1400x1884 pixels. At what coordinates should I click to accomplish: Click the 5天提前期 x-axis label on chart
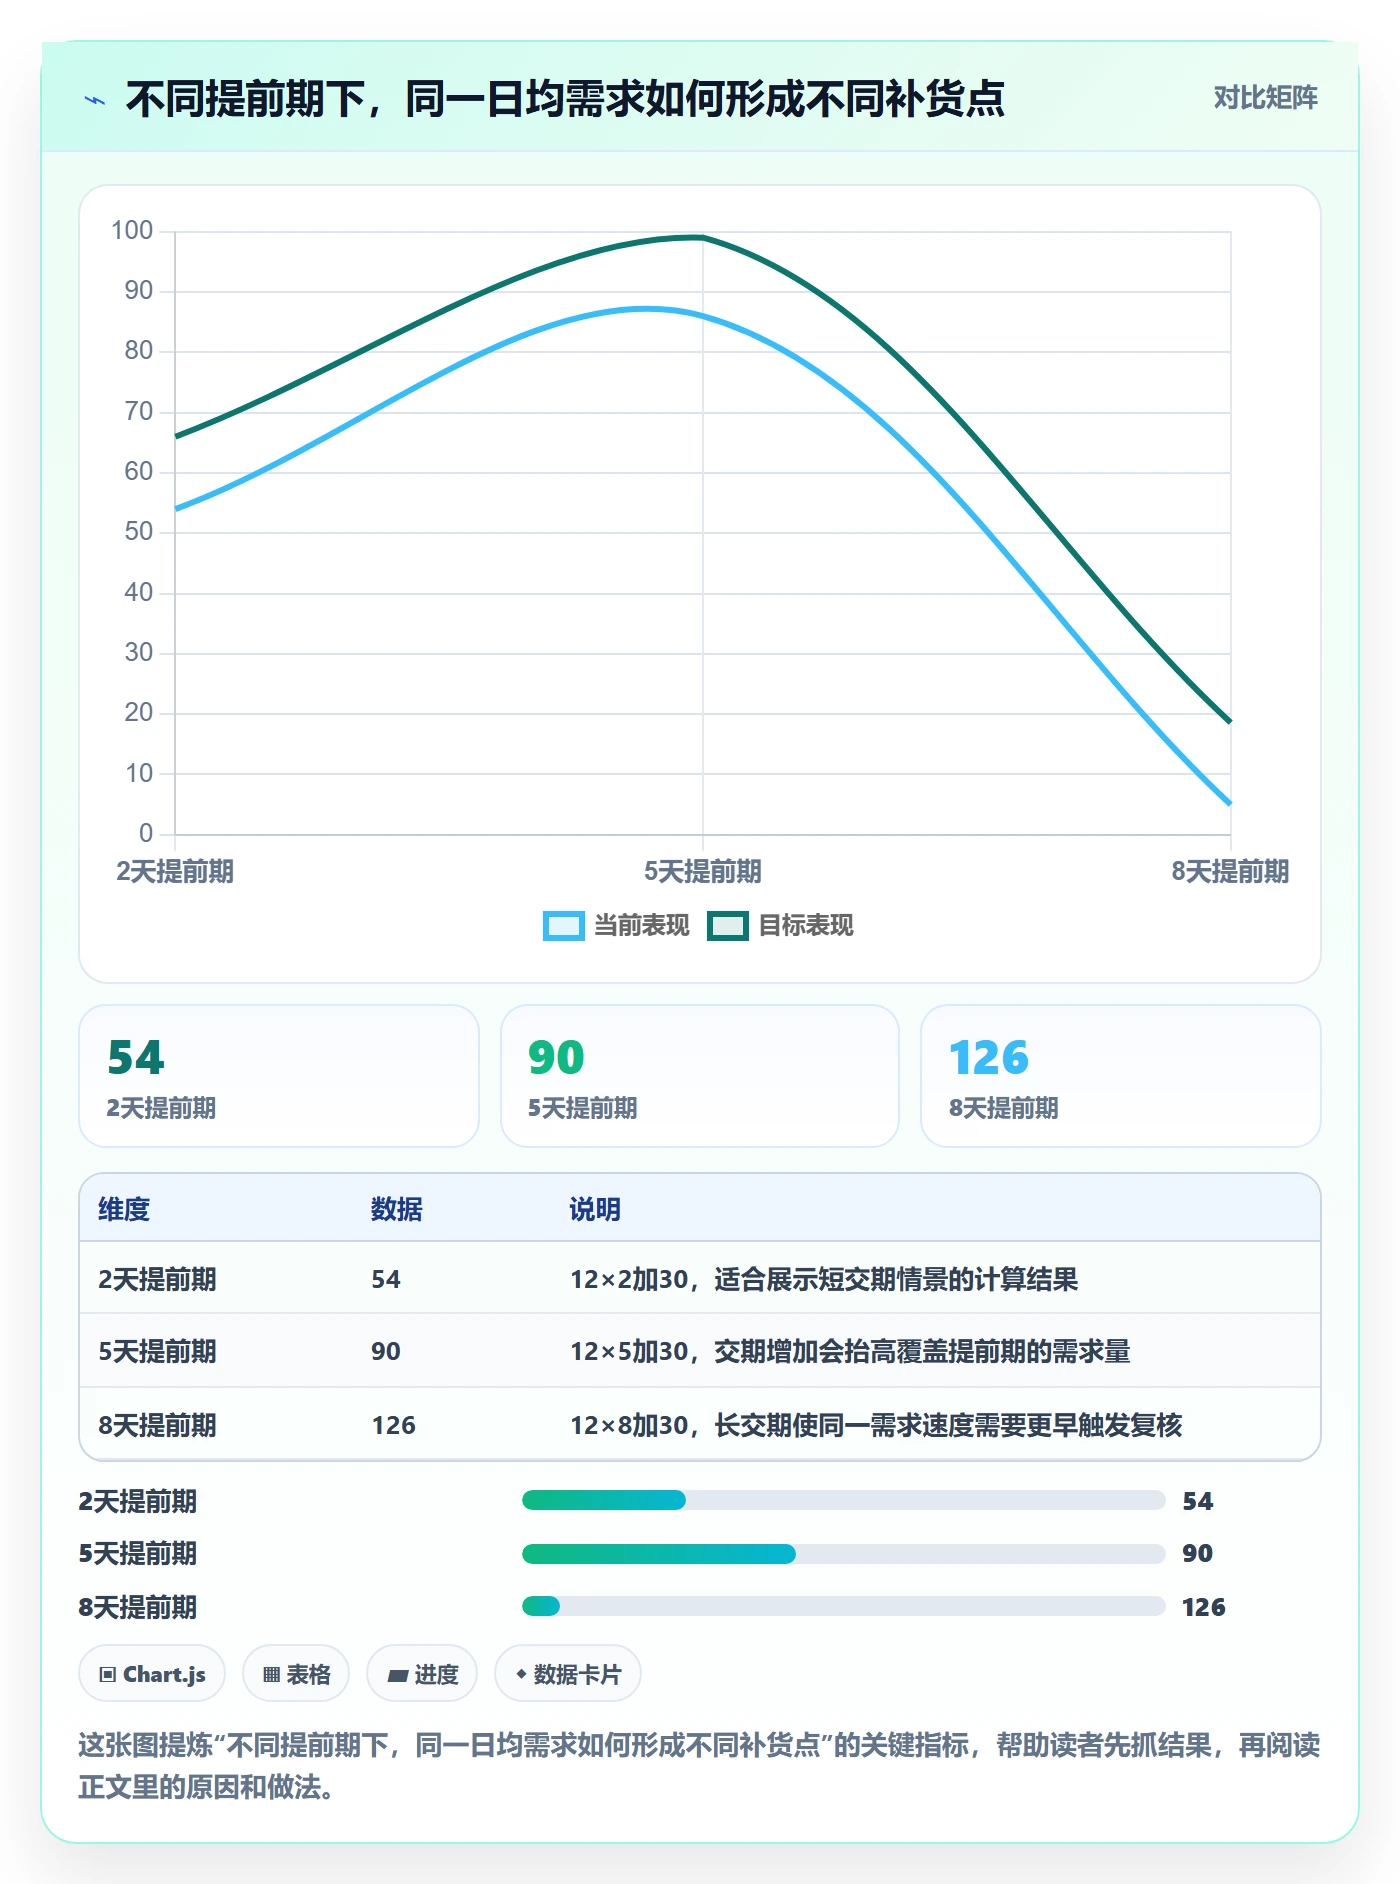pyautogui.click(x=703, y=871)
